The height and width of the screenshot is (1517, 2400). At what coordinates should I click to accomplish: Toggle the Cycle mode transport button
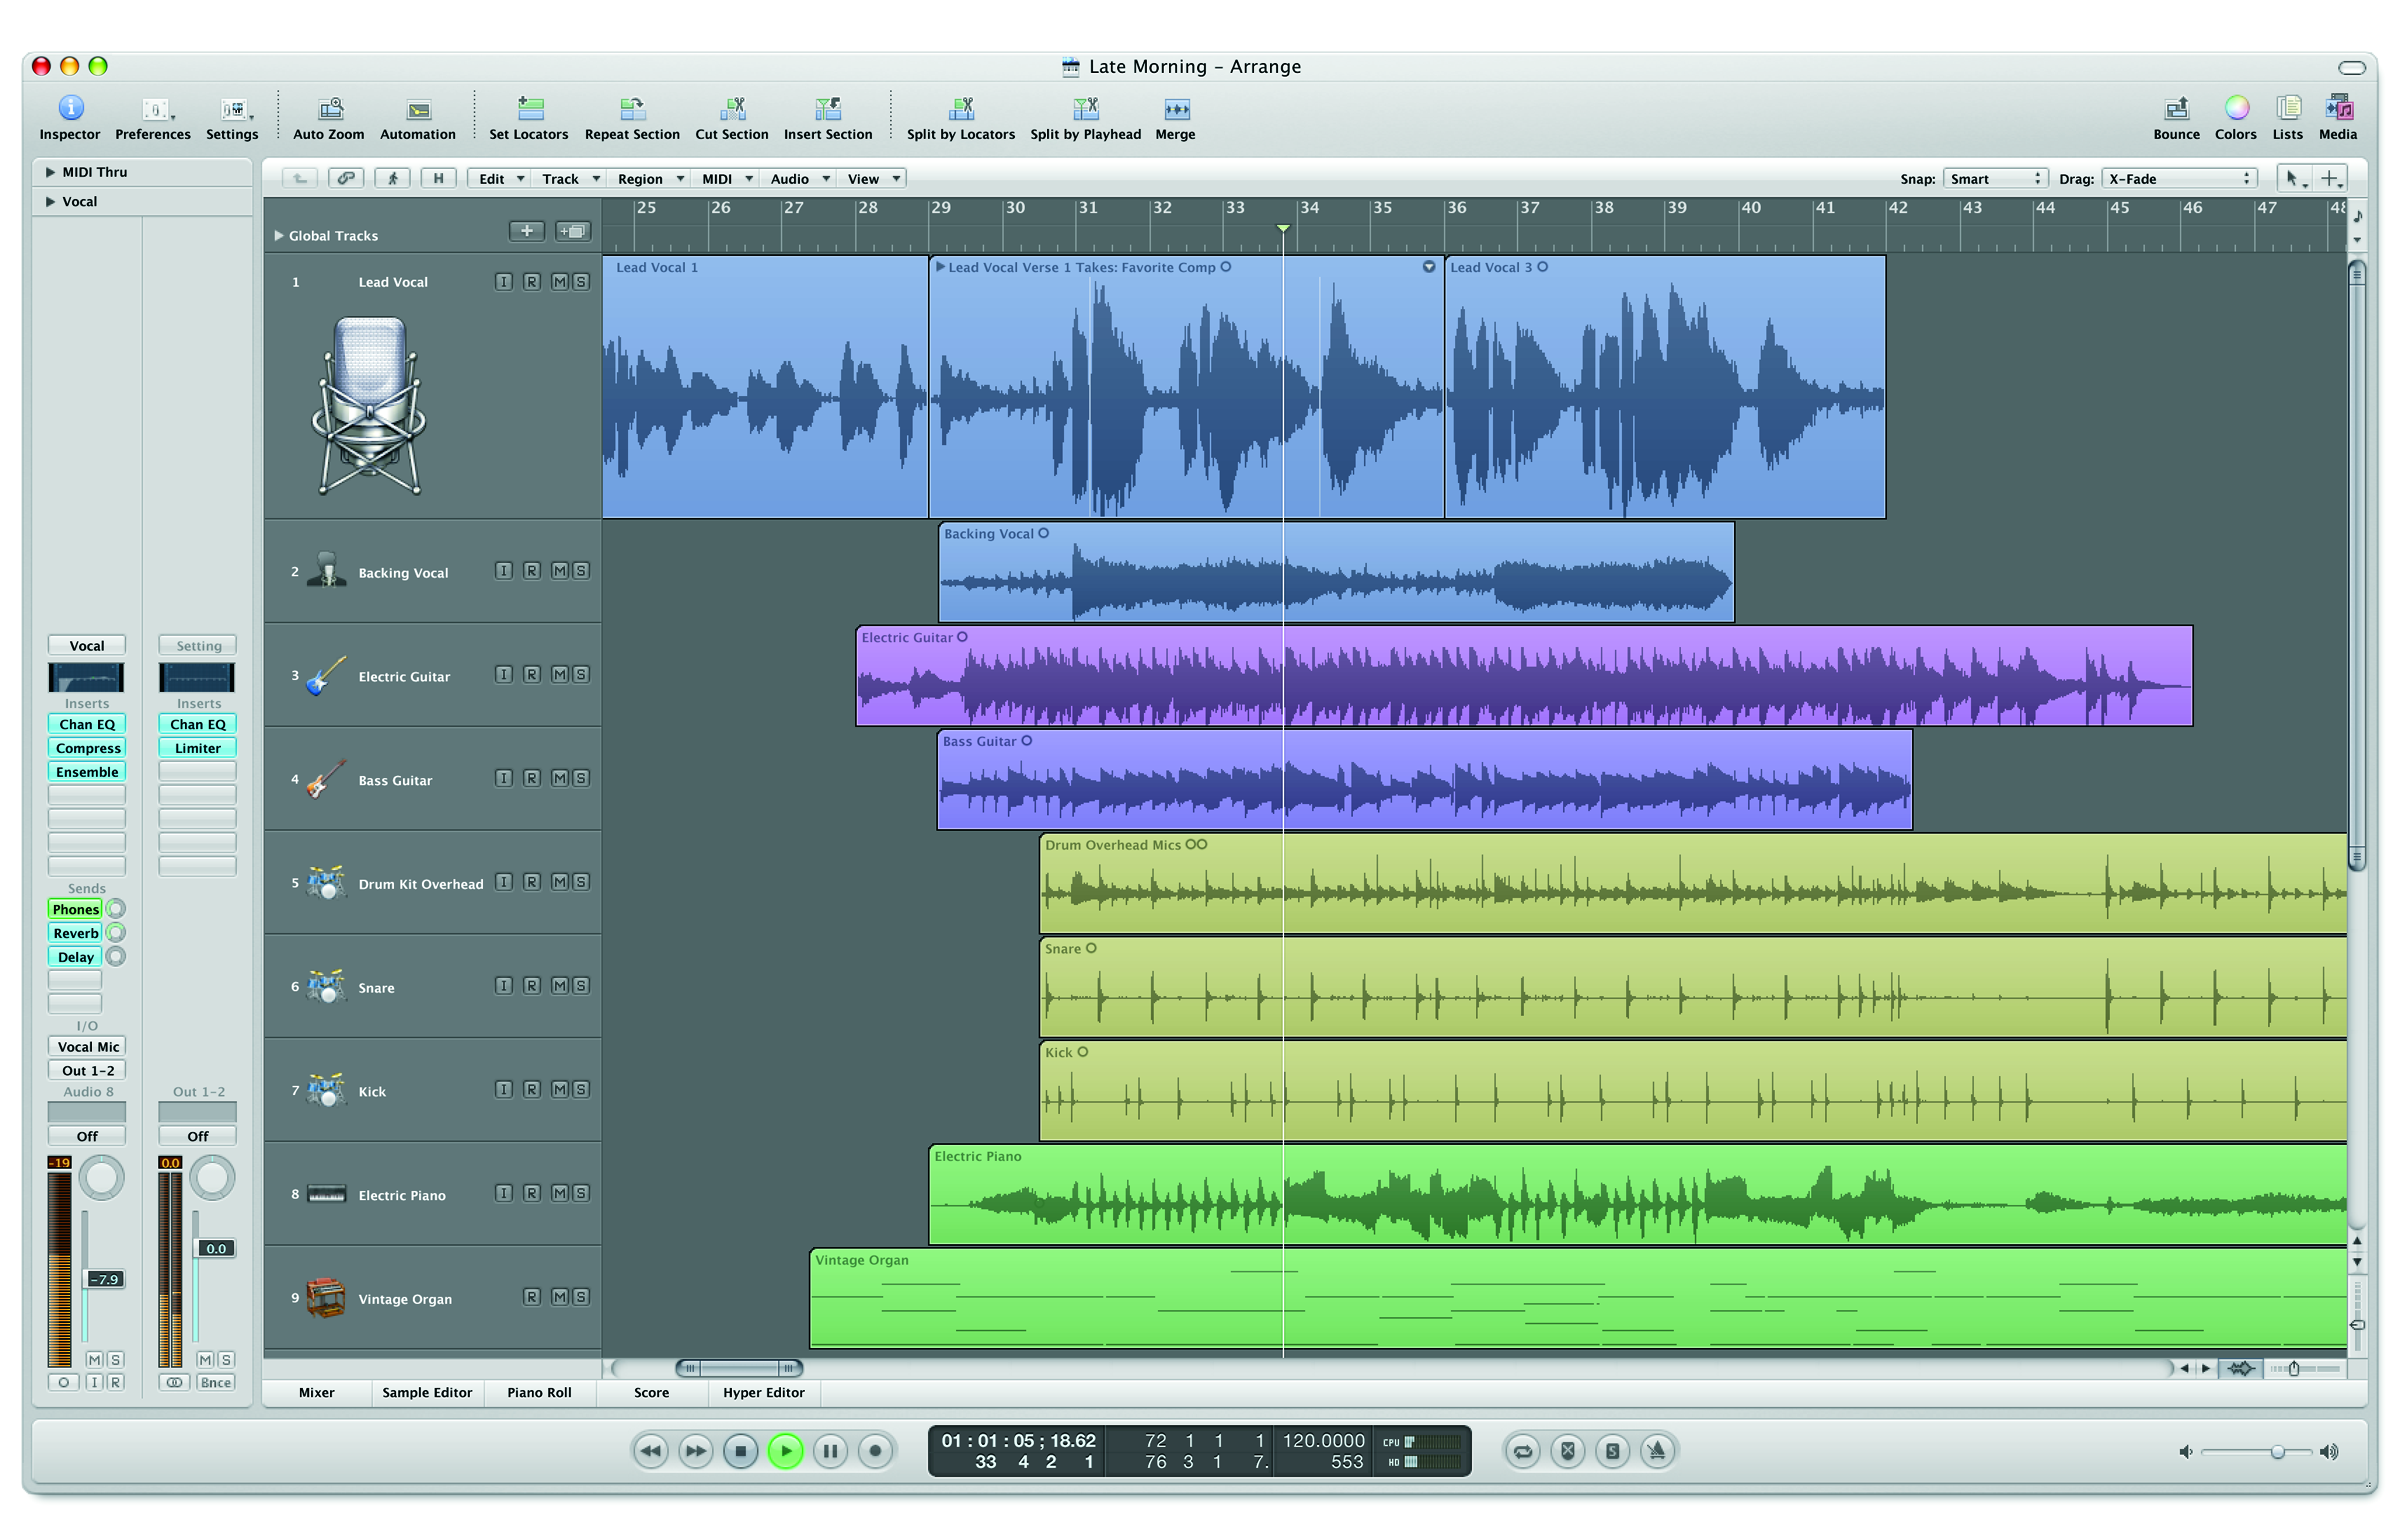(1522, 1450)
